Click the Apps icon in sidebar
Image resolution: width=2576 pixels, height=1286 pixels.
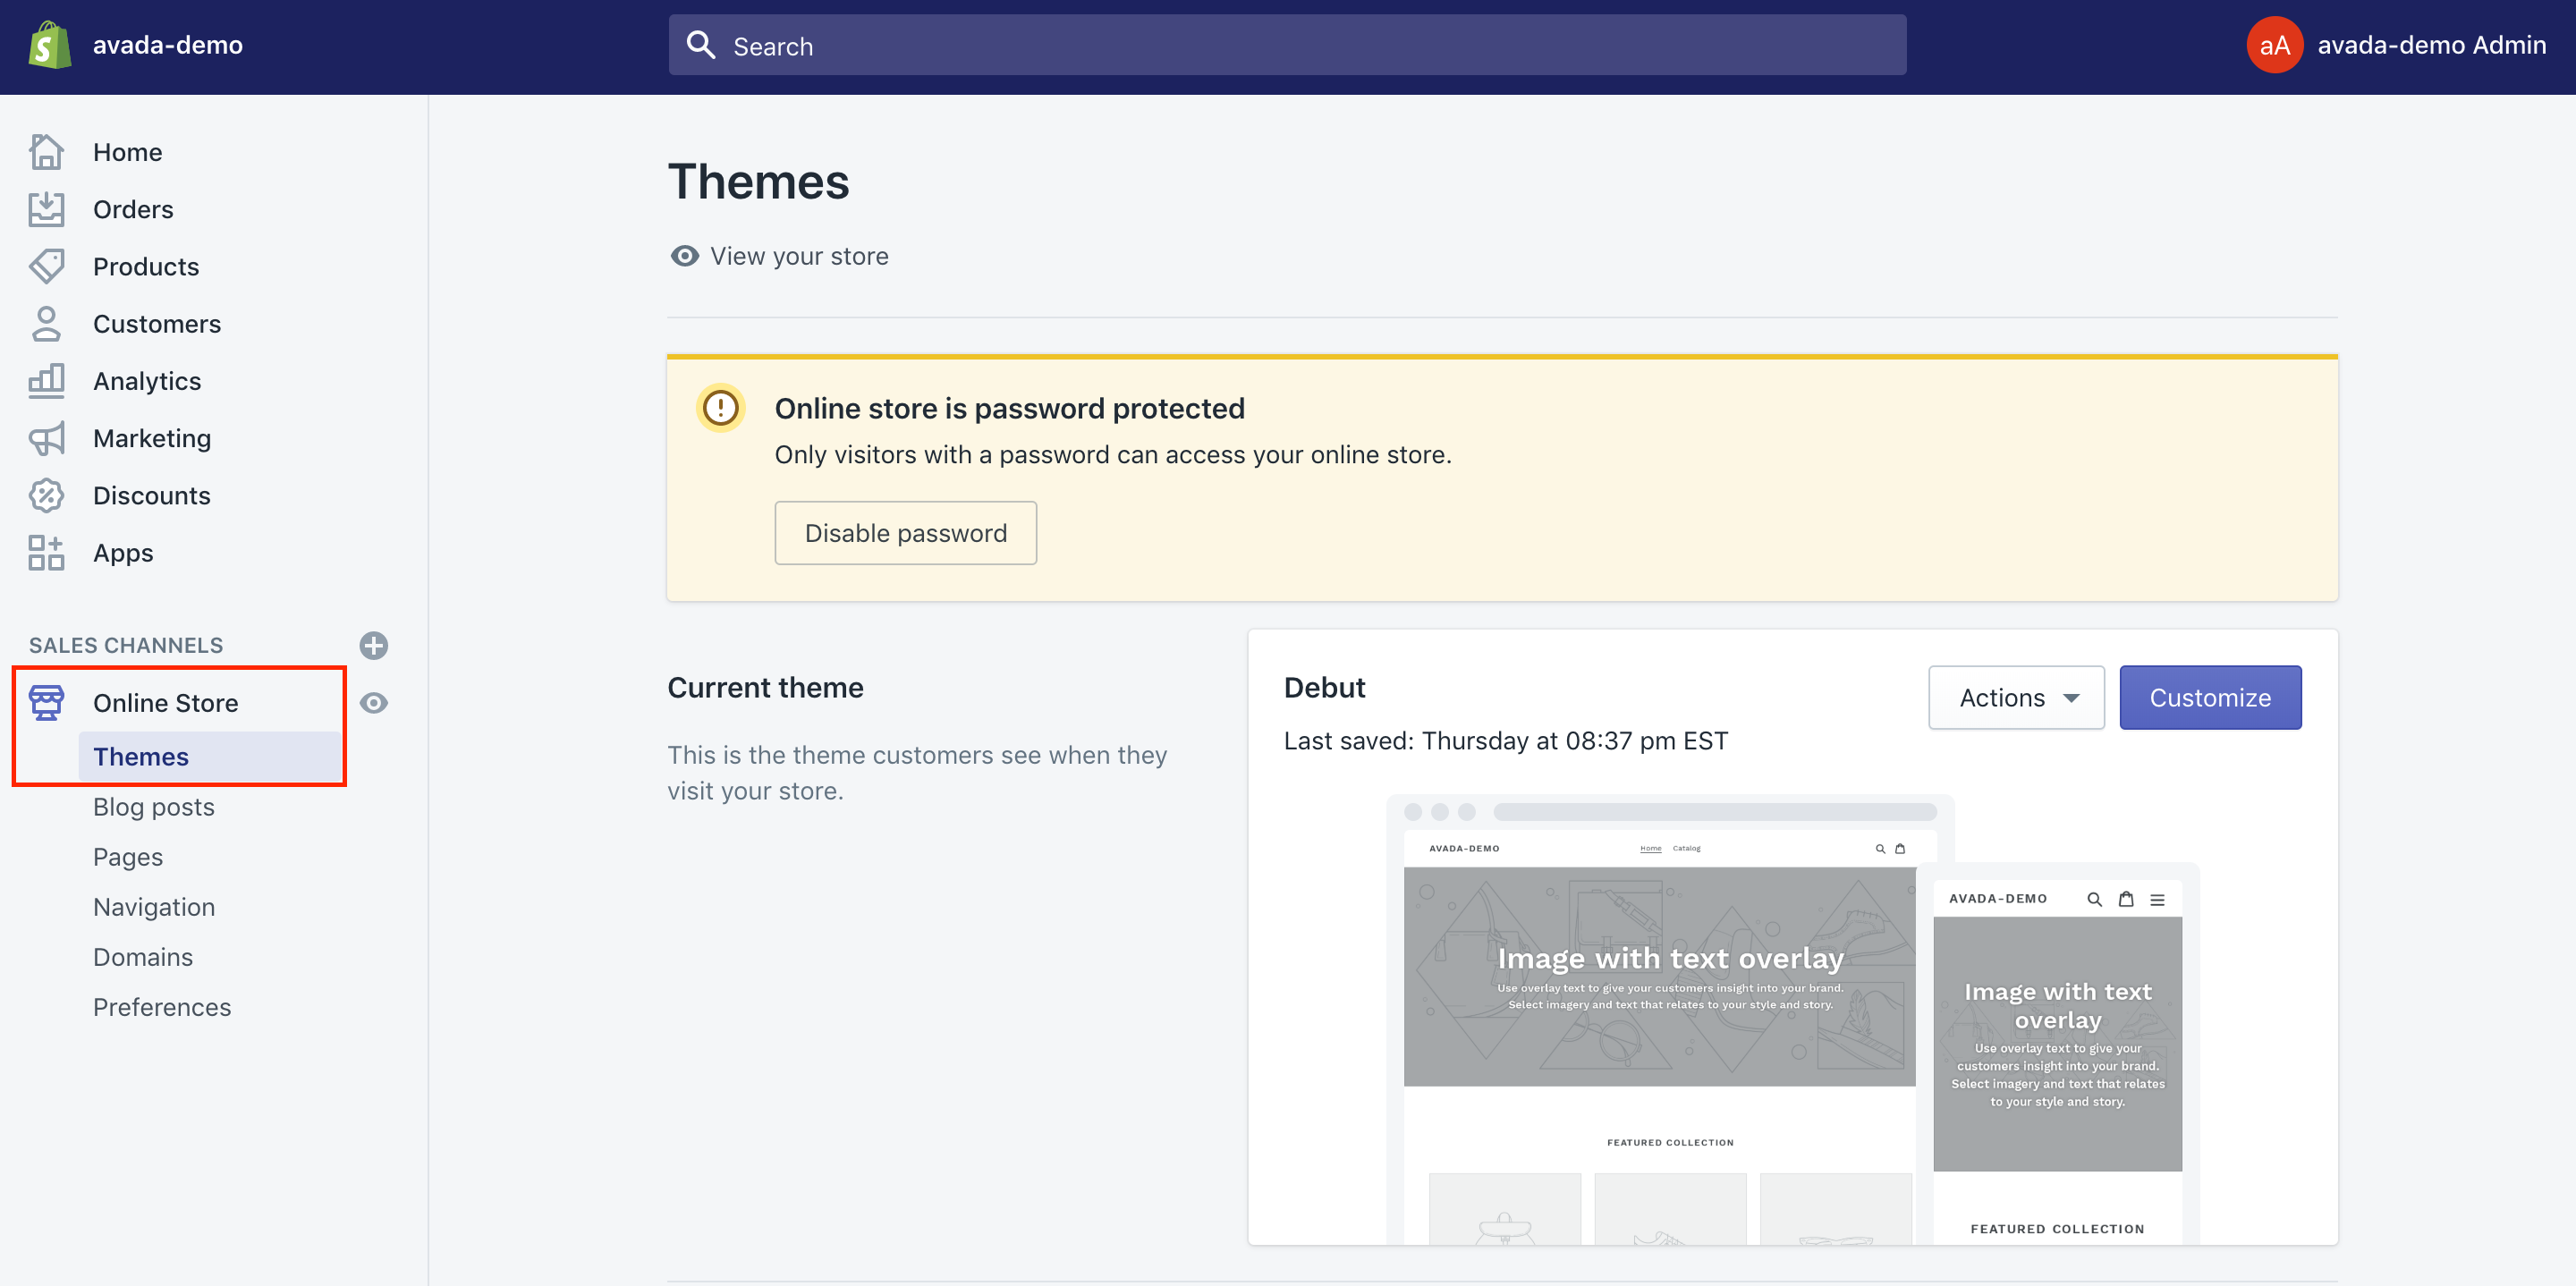pyautogui.click(x=46, y=552)
